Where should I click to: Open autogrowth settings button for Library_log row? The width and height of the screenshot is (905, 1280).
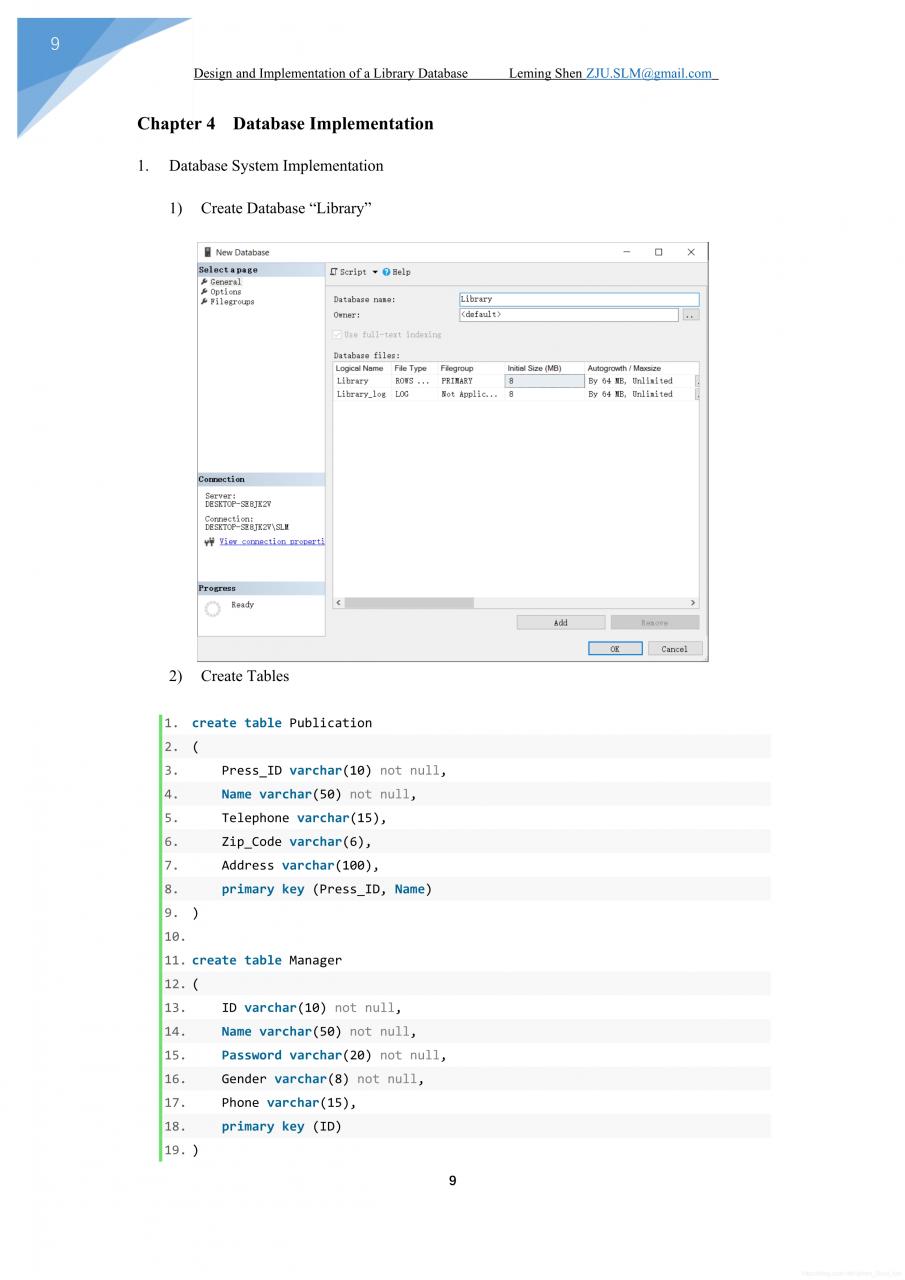697,394
